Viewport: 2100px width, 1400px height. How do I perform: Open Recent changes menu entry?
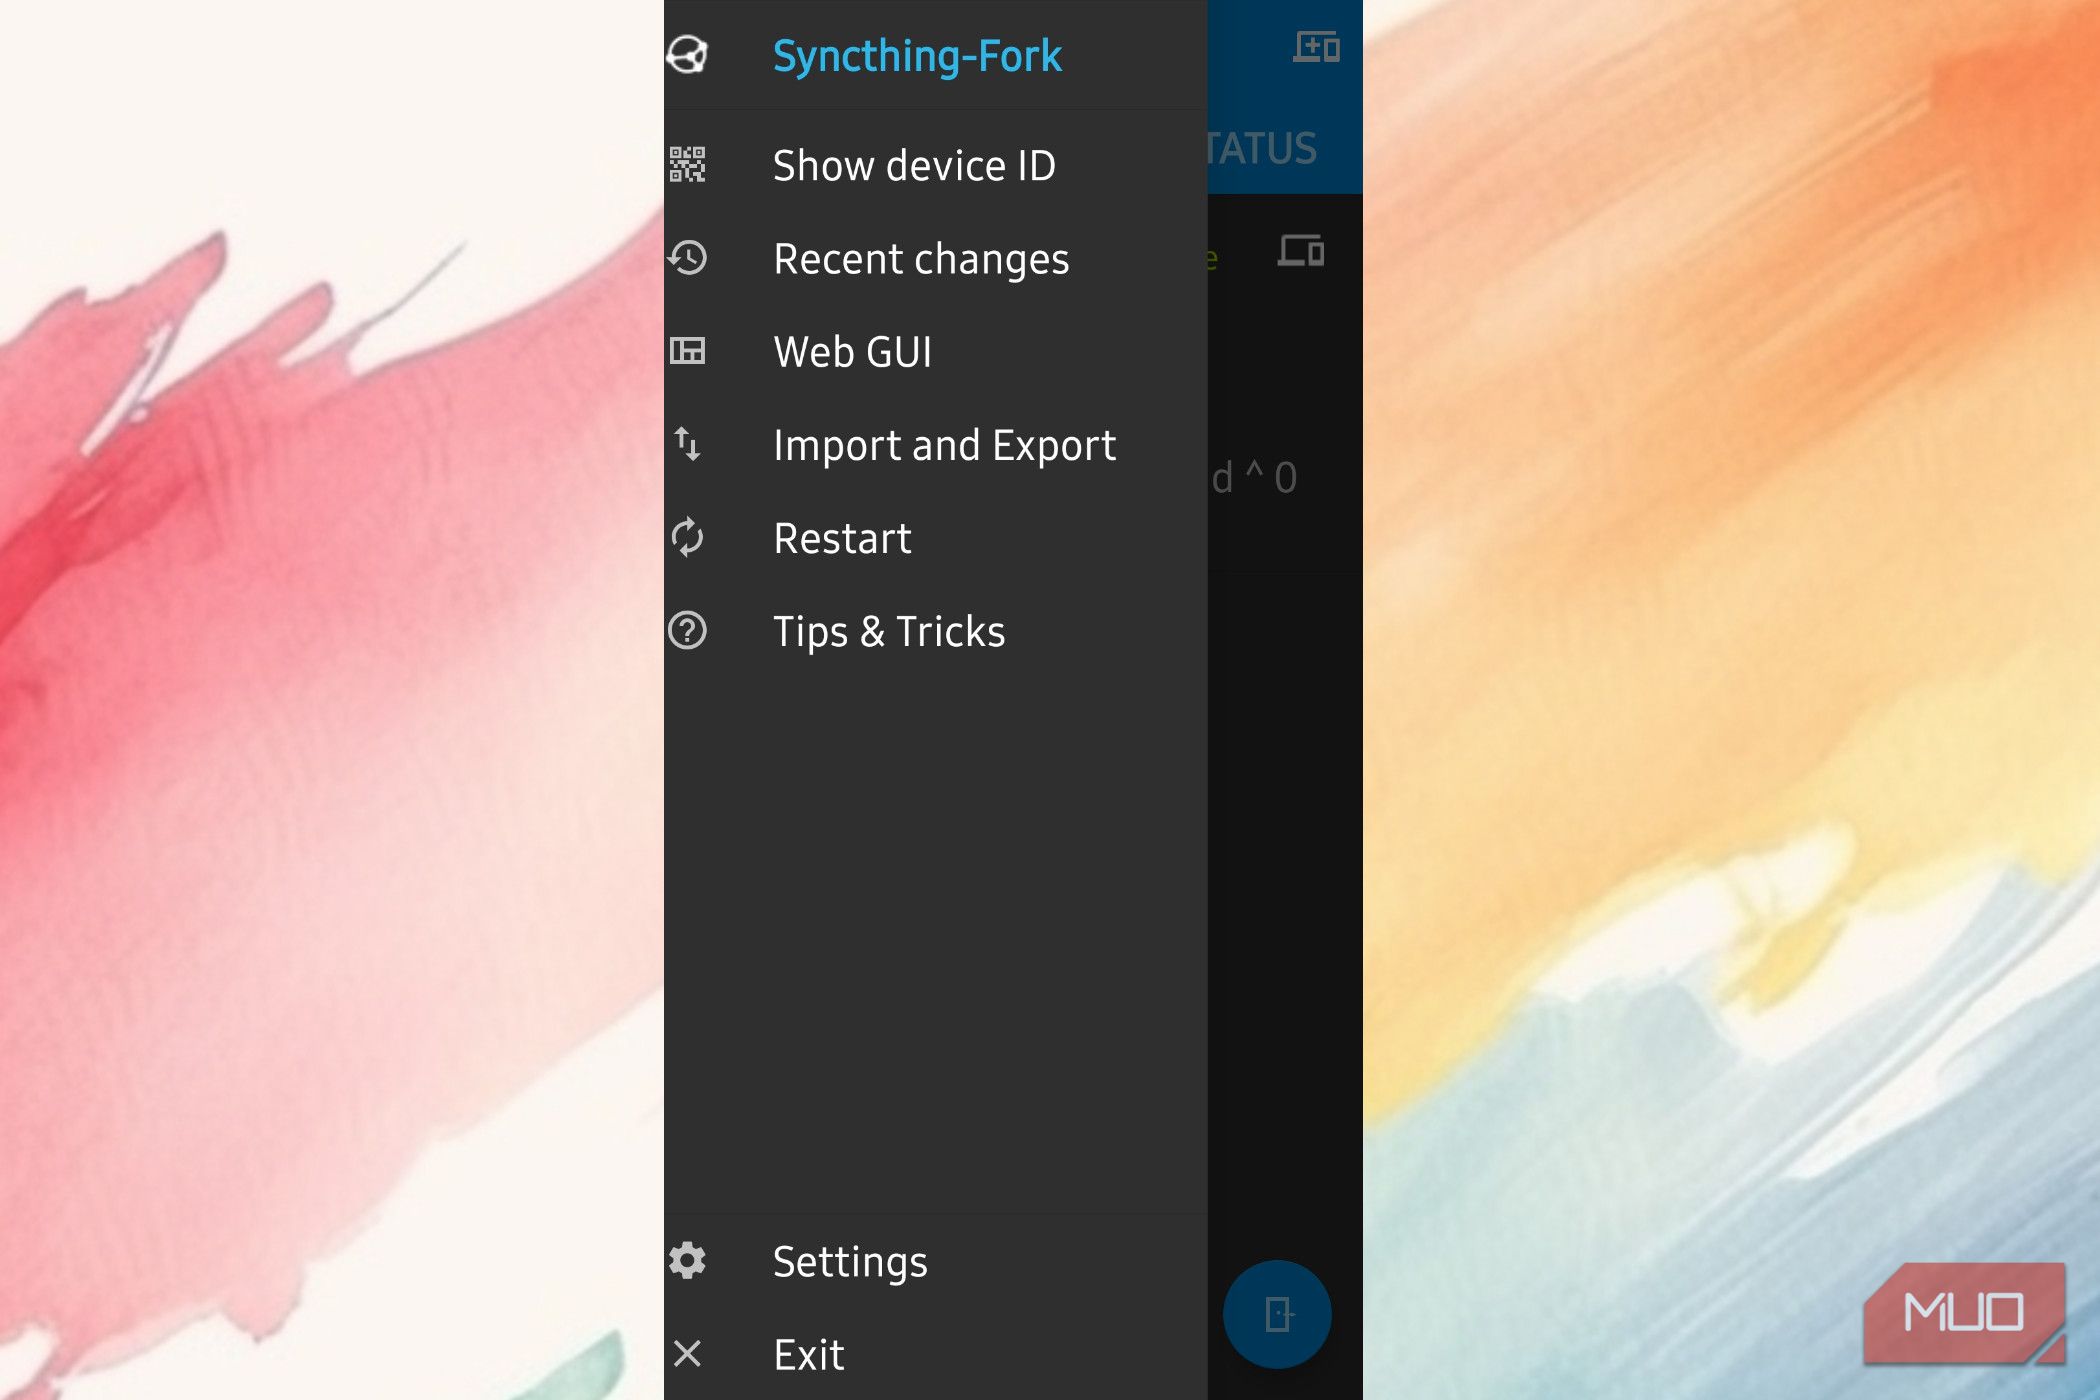coord(936,258)
